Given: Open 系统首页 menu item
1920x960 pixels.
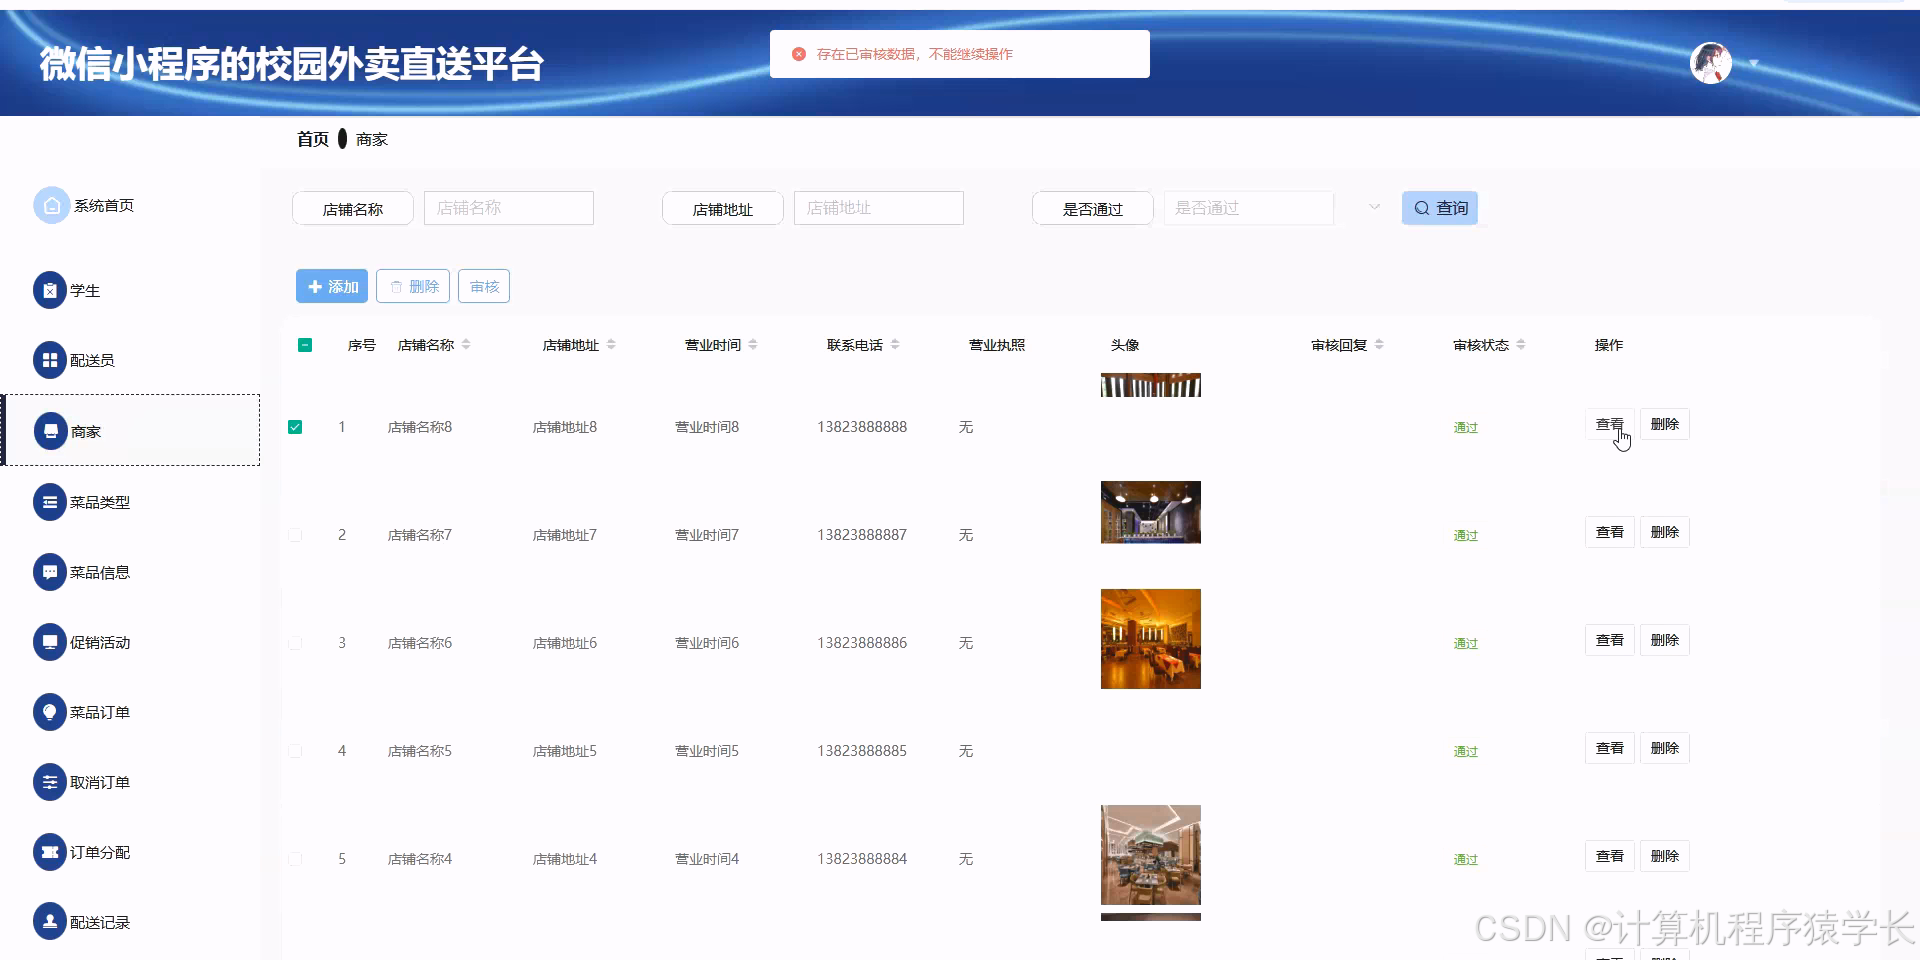Looking at the screenshot, I should click(x=104, y=205).
